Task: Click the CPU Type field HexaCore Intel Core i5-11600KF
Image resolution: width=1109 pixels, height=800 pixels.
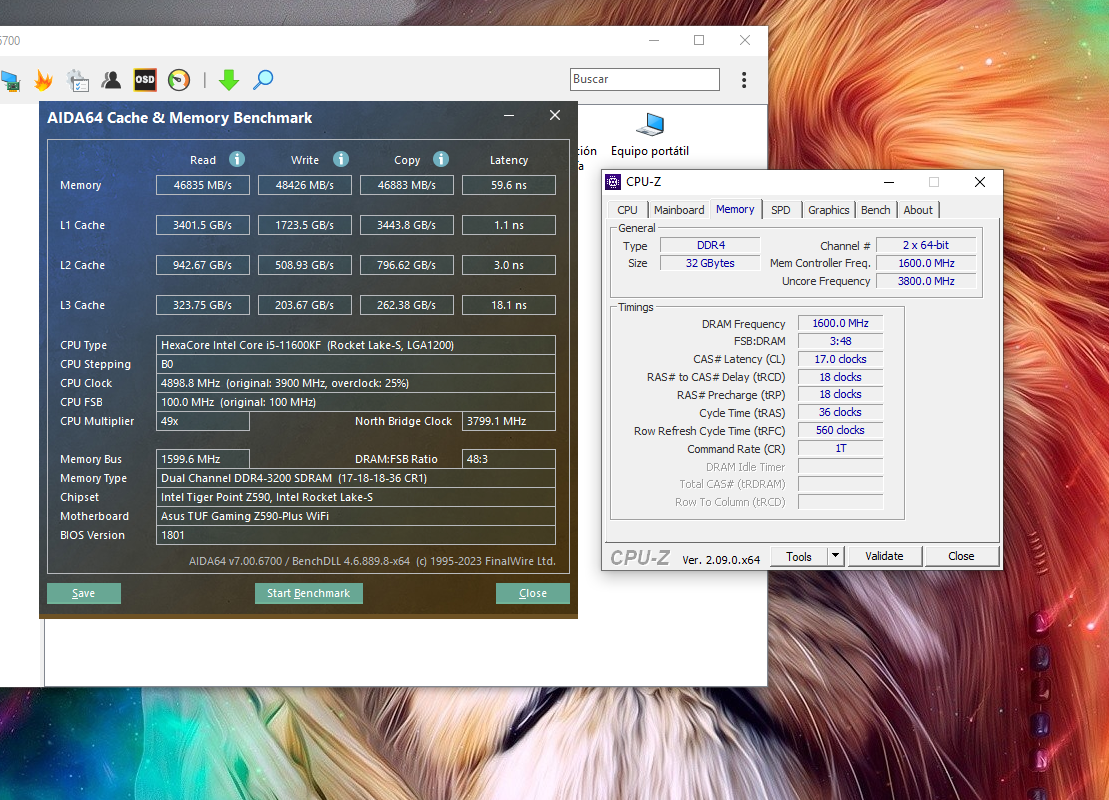Action: click(x=356, y=345)
